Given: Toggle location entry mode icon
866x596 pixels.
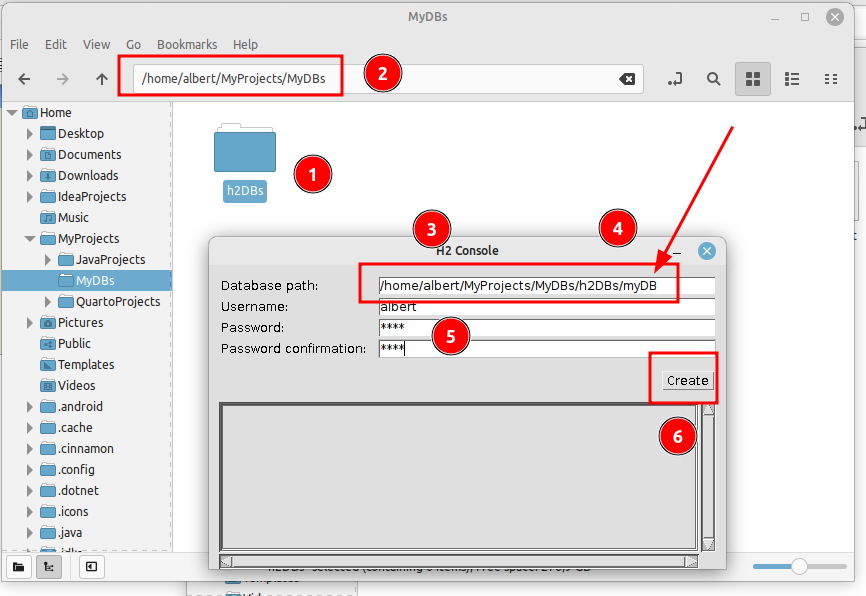Looking at the screenshot, I should click(x=675, y=79).
